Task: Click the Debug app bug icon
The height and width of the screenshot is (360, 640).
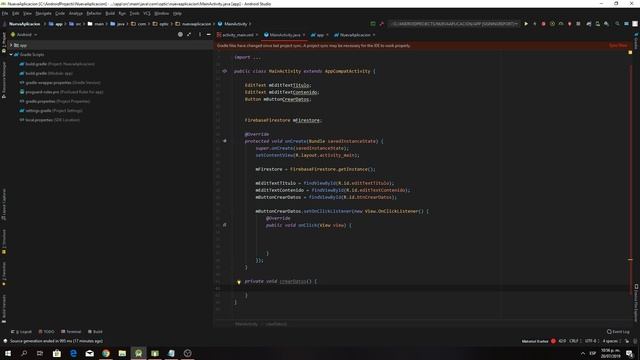Action: [x=543, y=24]
